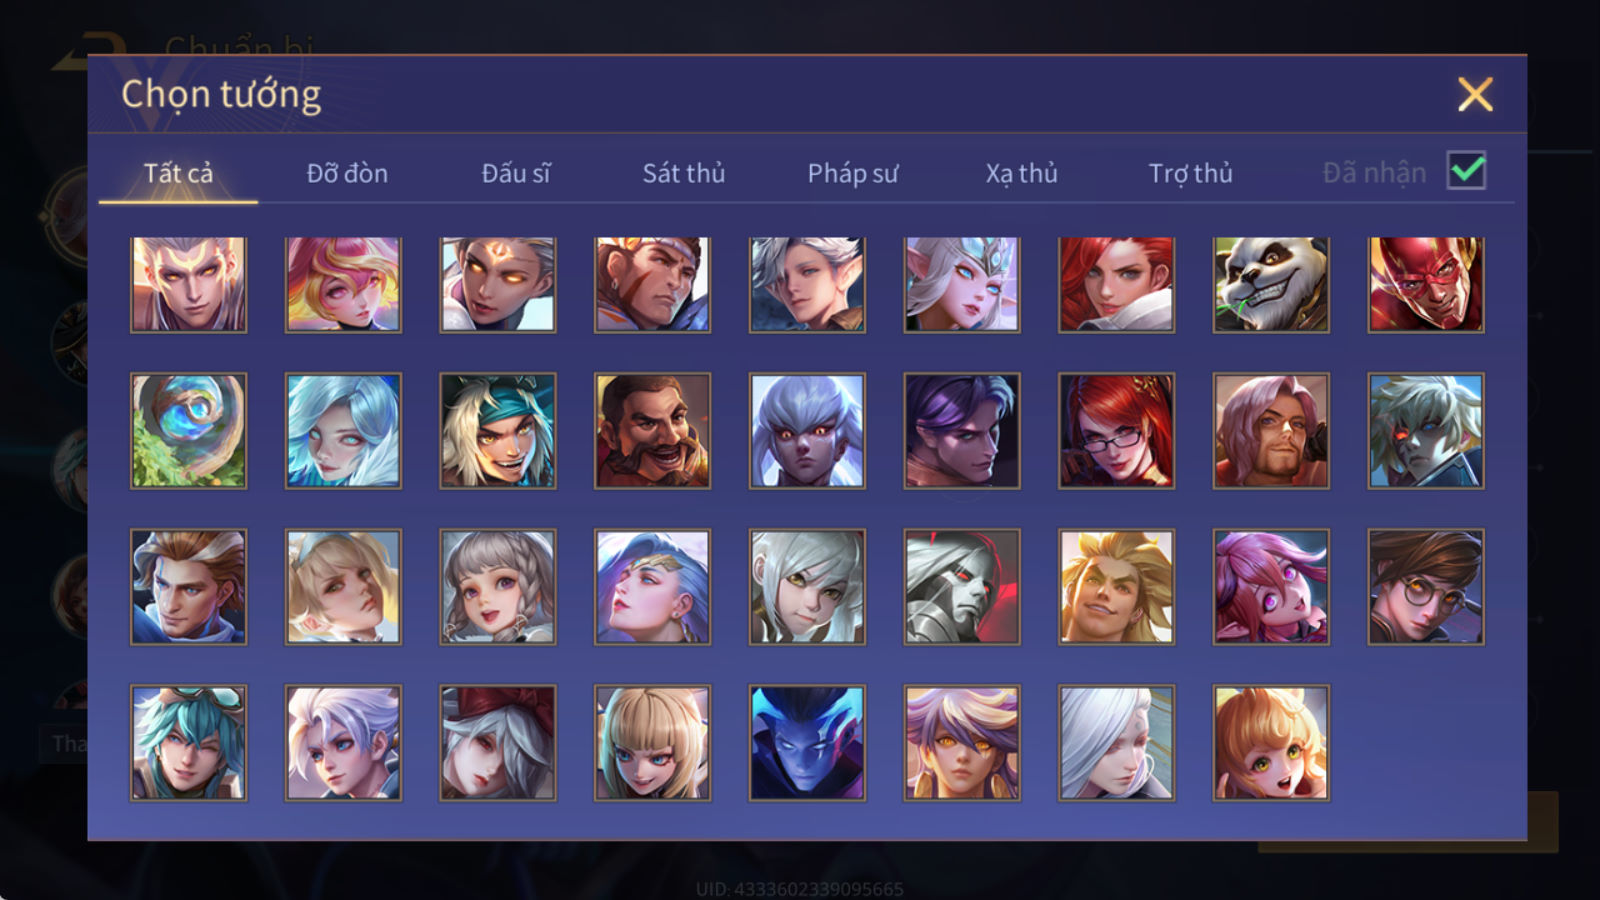This screenshot has width=1600, height=900.
Task: Pick the swirling blue orb hero portrait
Action: tap(188, 431)
